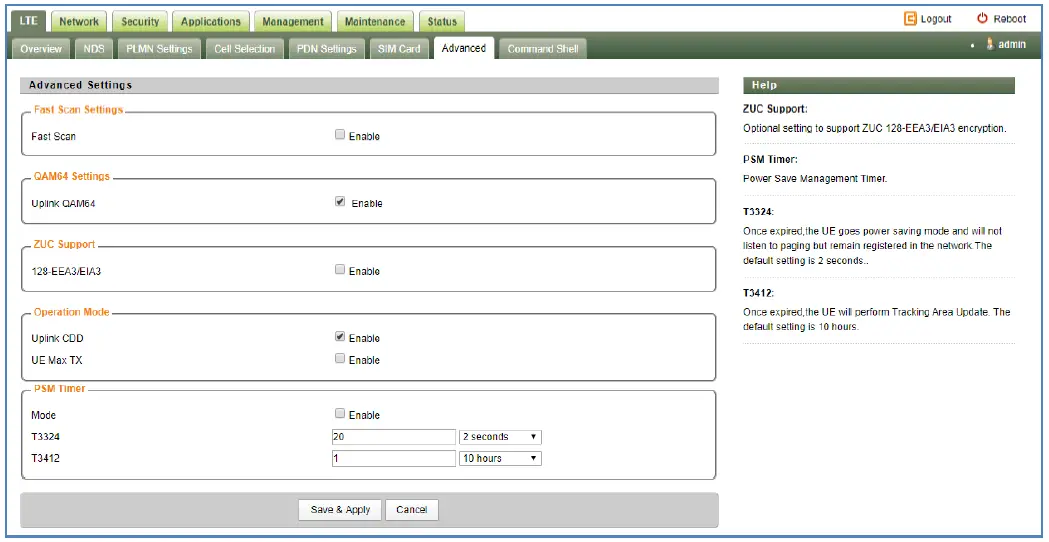This screenshot has width=1049, height=542.
Task: Click the T3324 help heading
Action: [759, 211]
